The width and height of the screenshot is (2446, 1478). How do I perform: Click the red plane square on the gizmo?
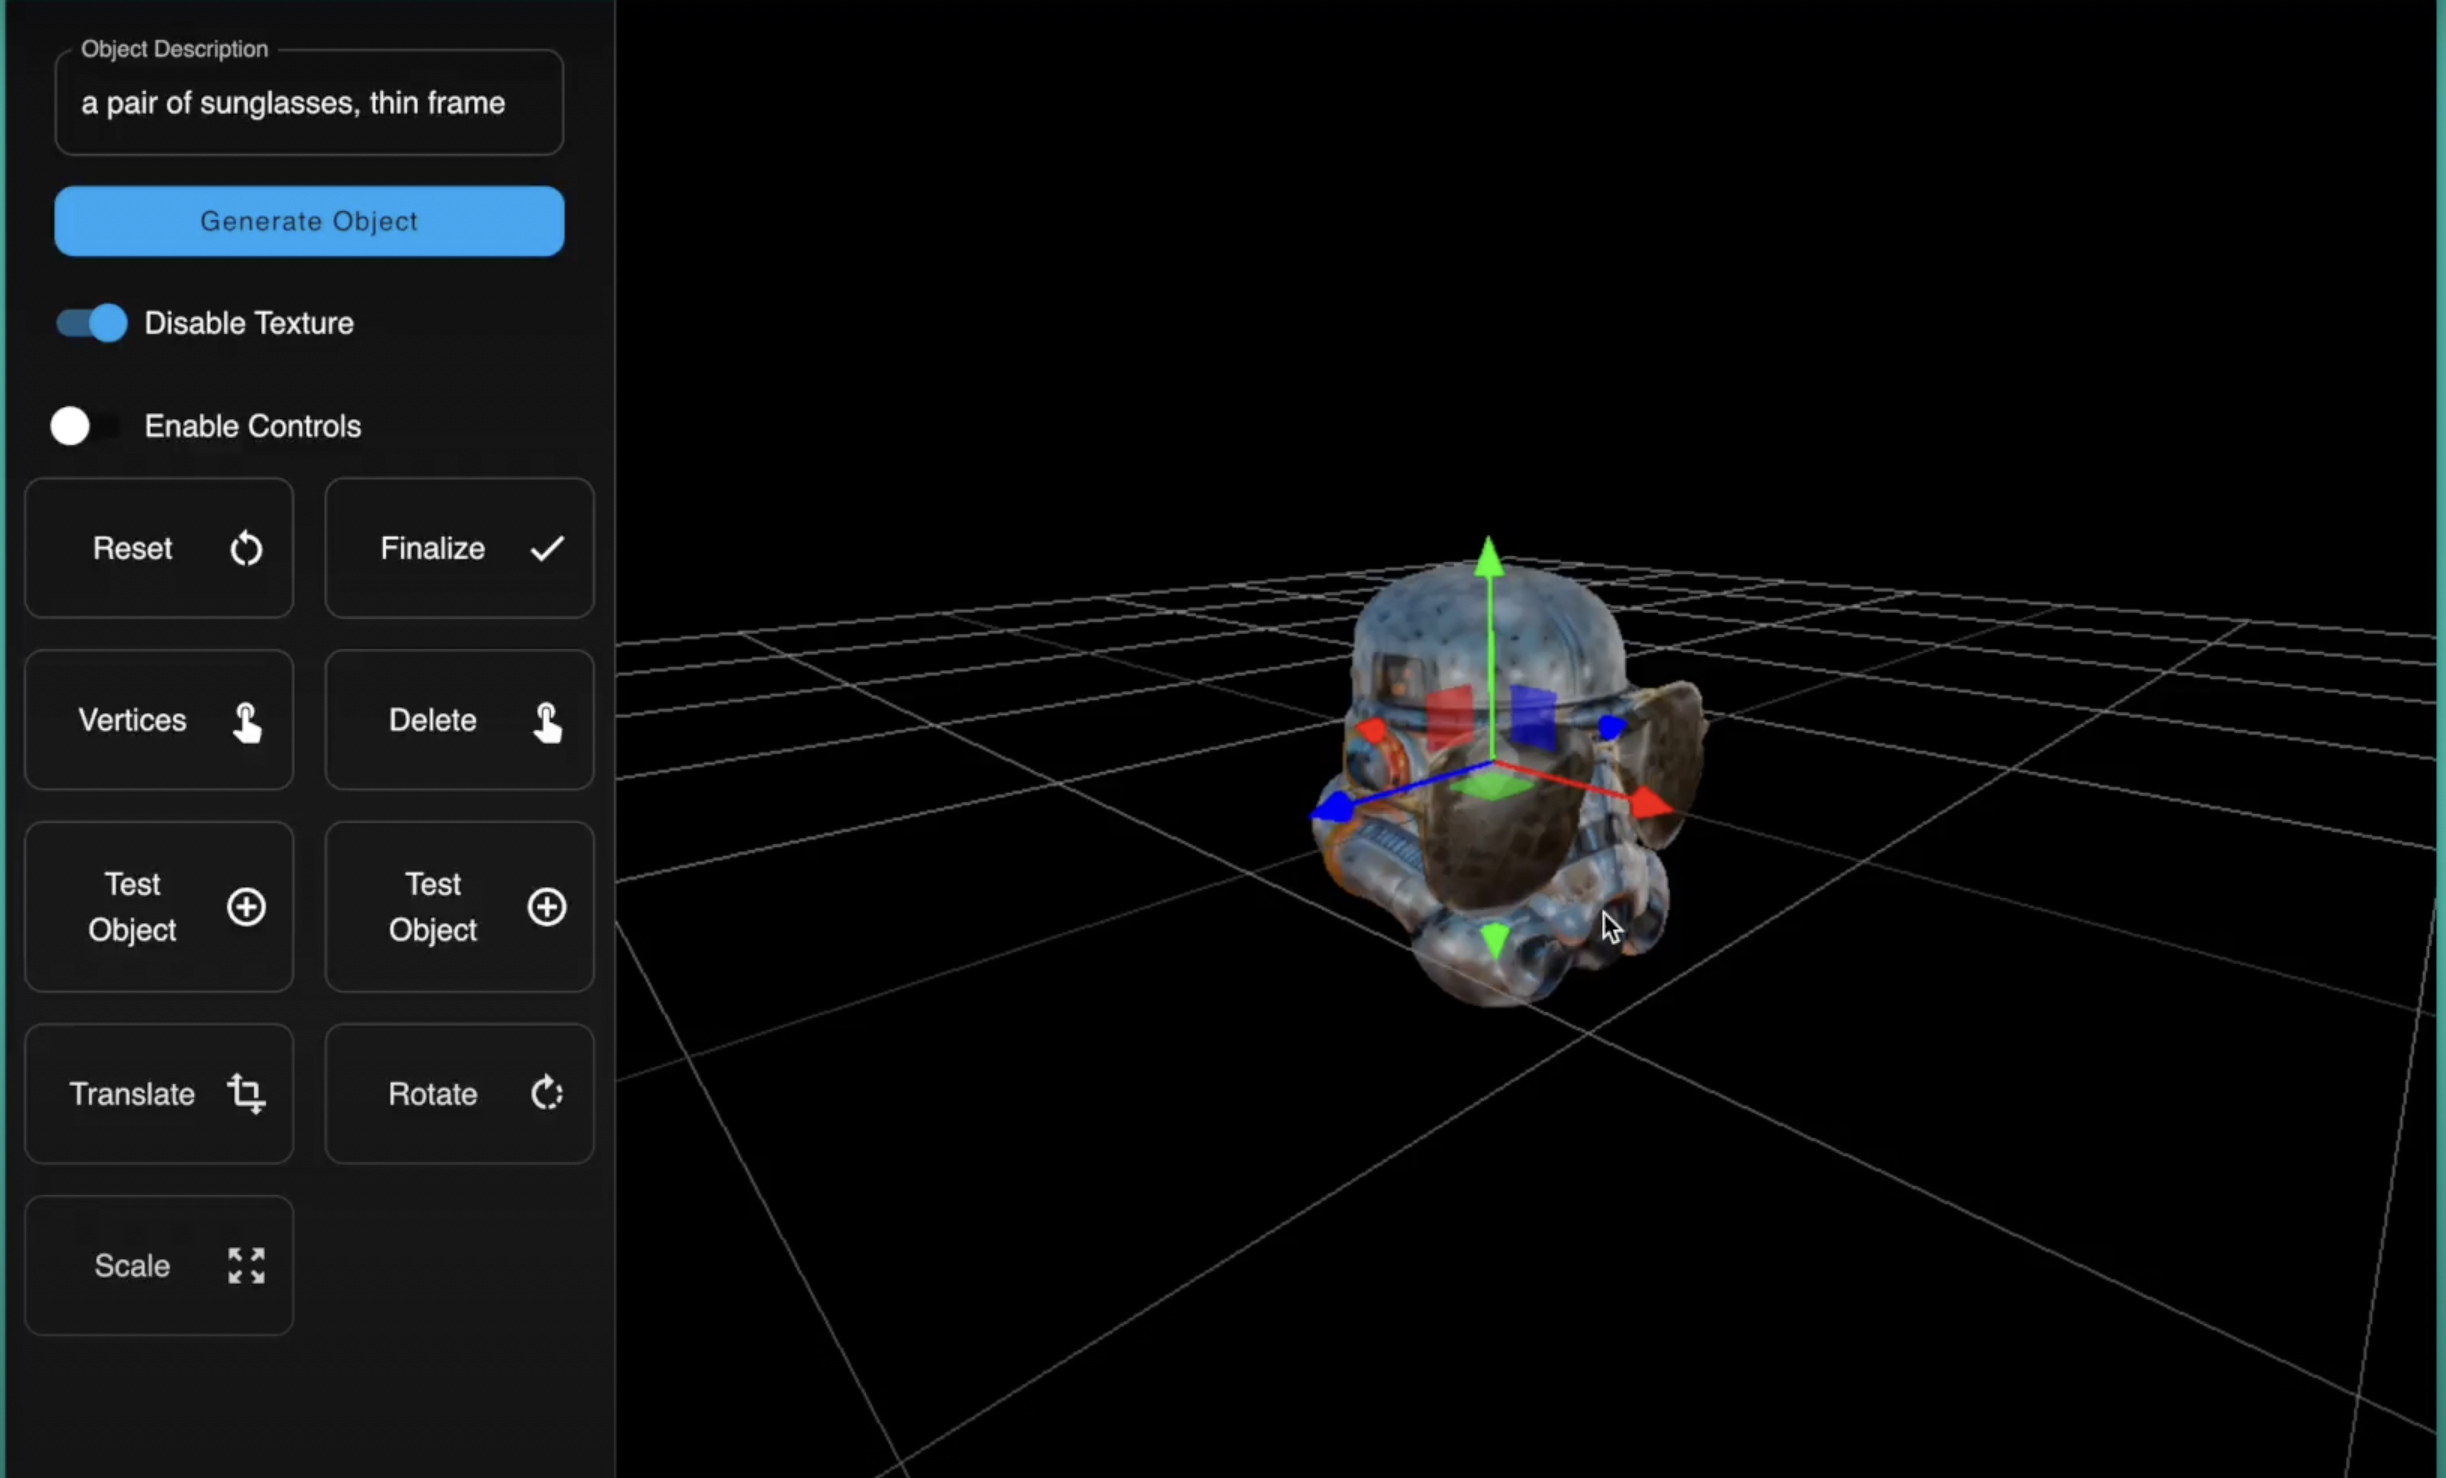click(x=1449, y=717)
